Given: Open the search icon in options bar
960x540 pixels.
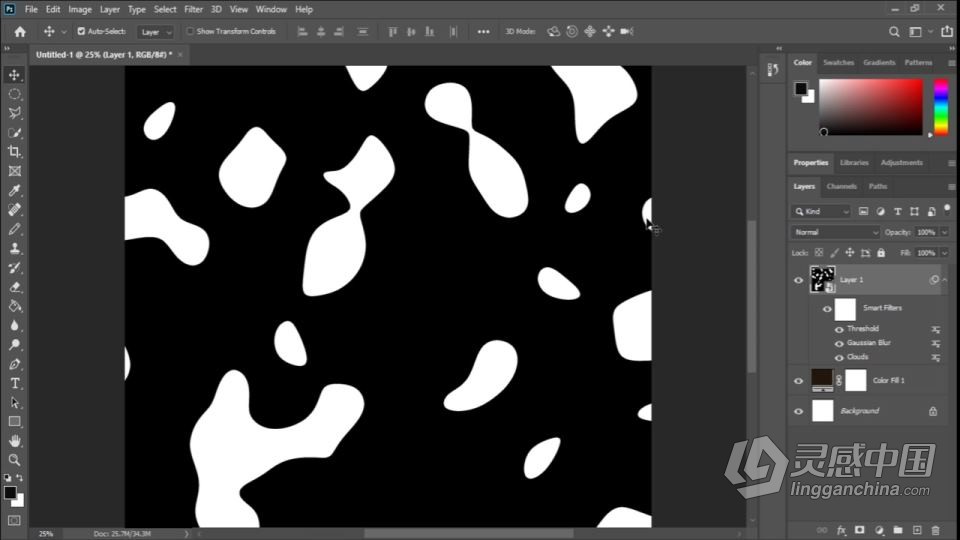Looking at the screenshot, I should click(x=894, y=32).
